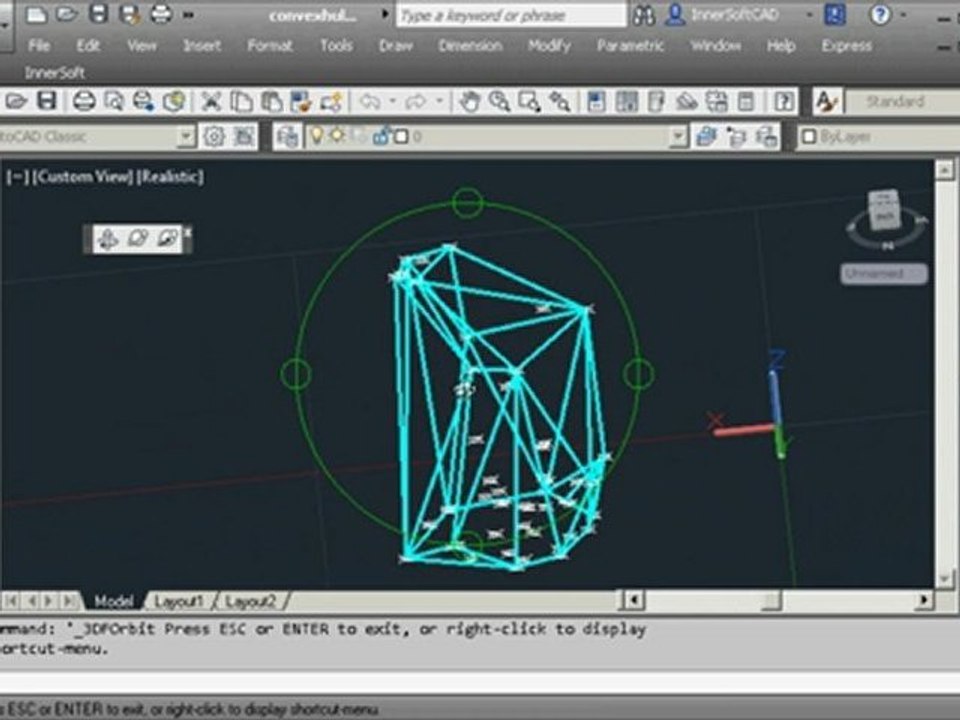Screen dimensions: 960x720
Task: Open the Modify menu
Action: pyautogui.click(x=549, y=46)
